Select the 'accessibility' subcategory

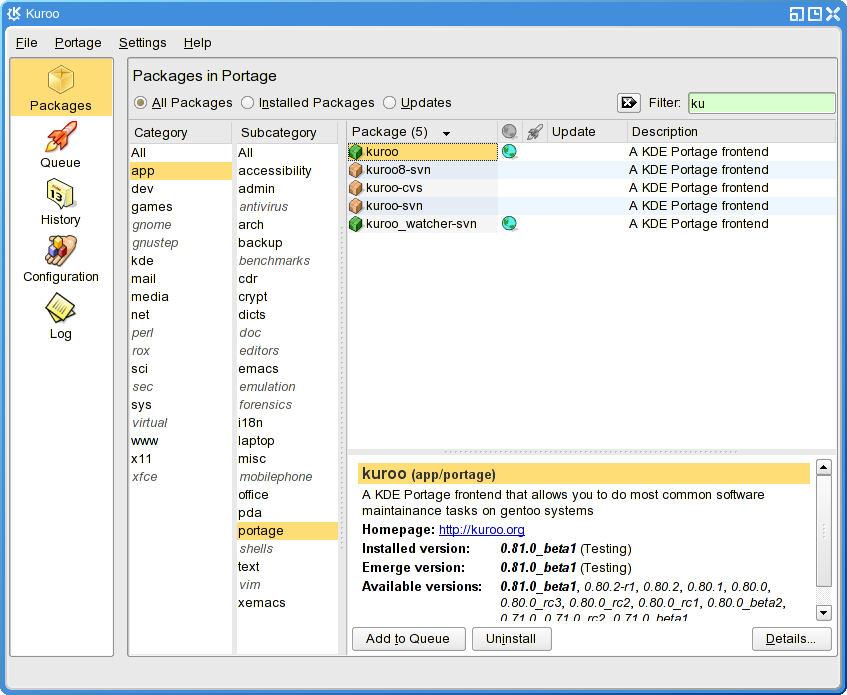coord(287,171)
